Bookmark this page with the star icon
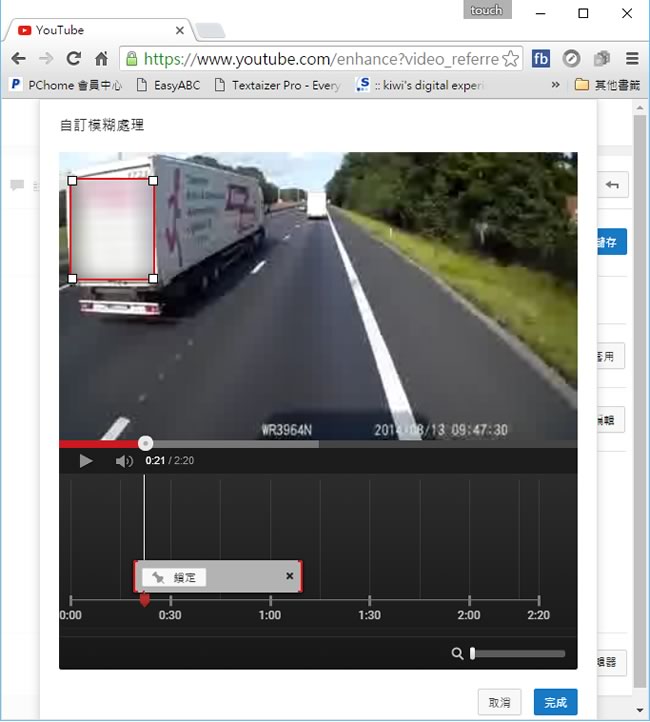650x722 pixels. click(x=510, y=58)
